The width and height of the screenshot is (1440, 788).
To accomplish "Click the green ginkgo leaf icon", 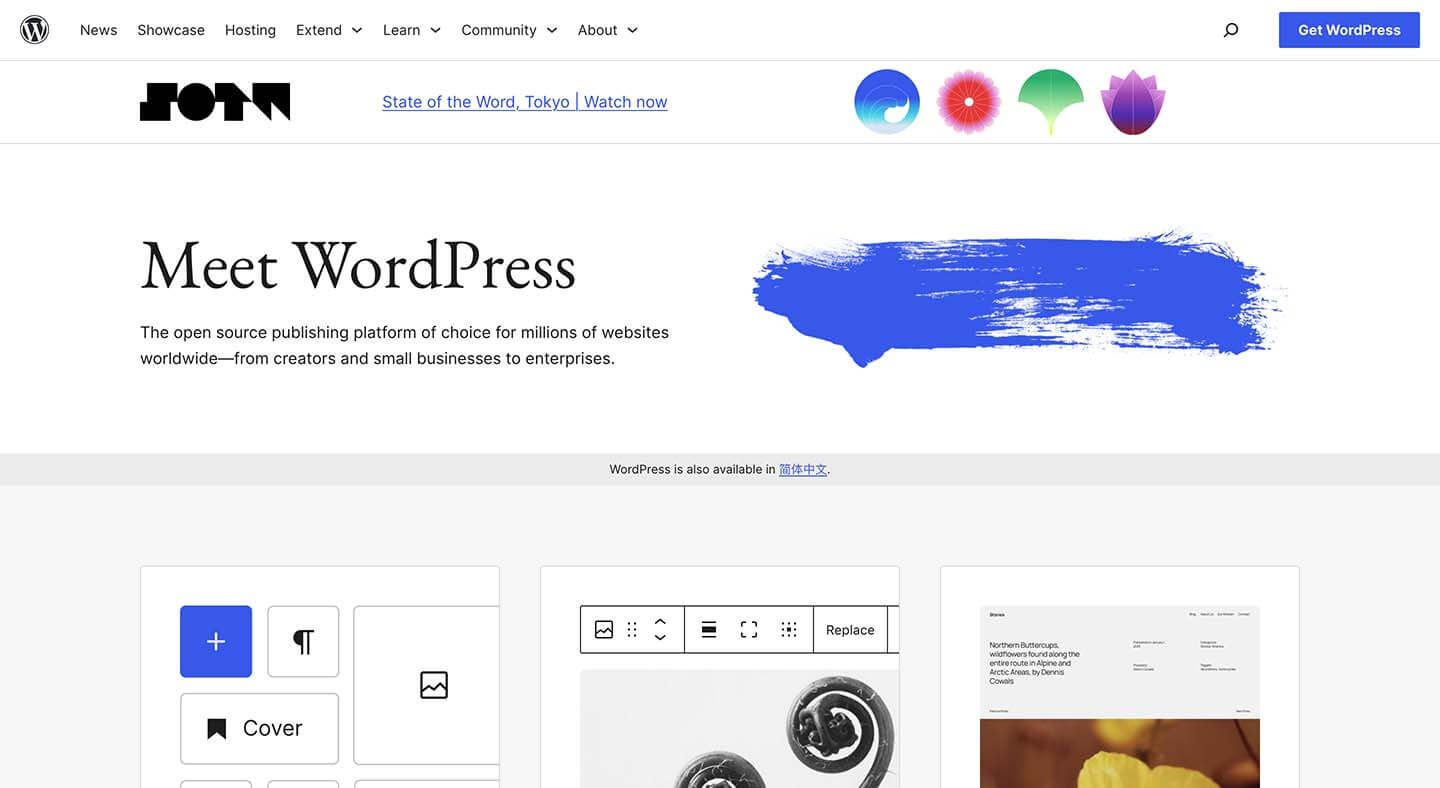I will coord(1051,102).
